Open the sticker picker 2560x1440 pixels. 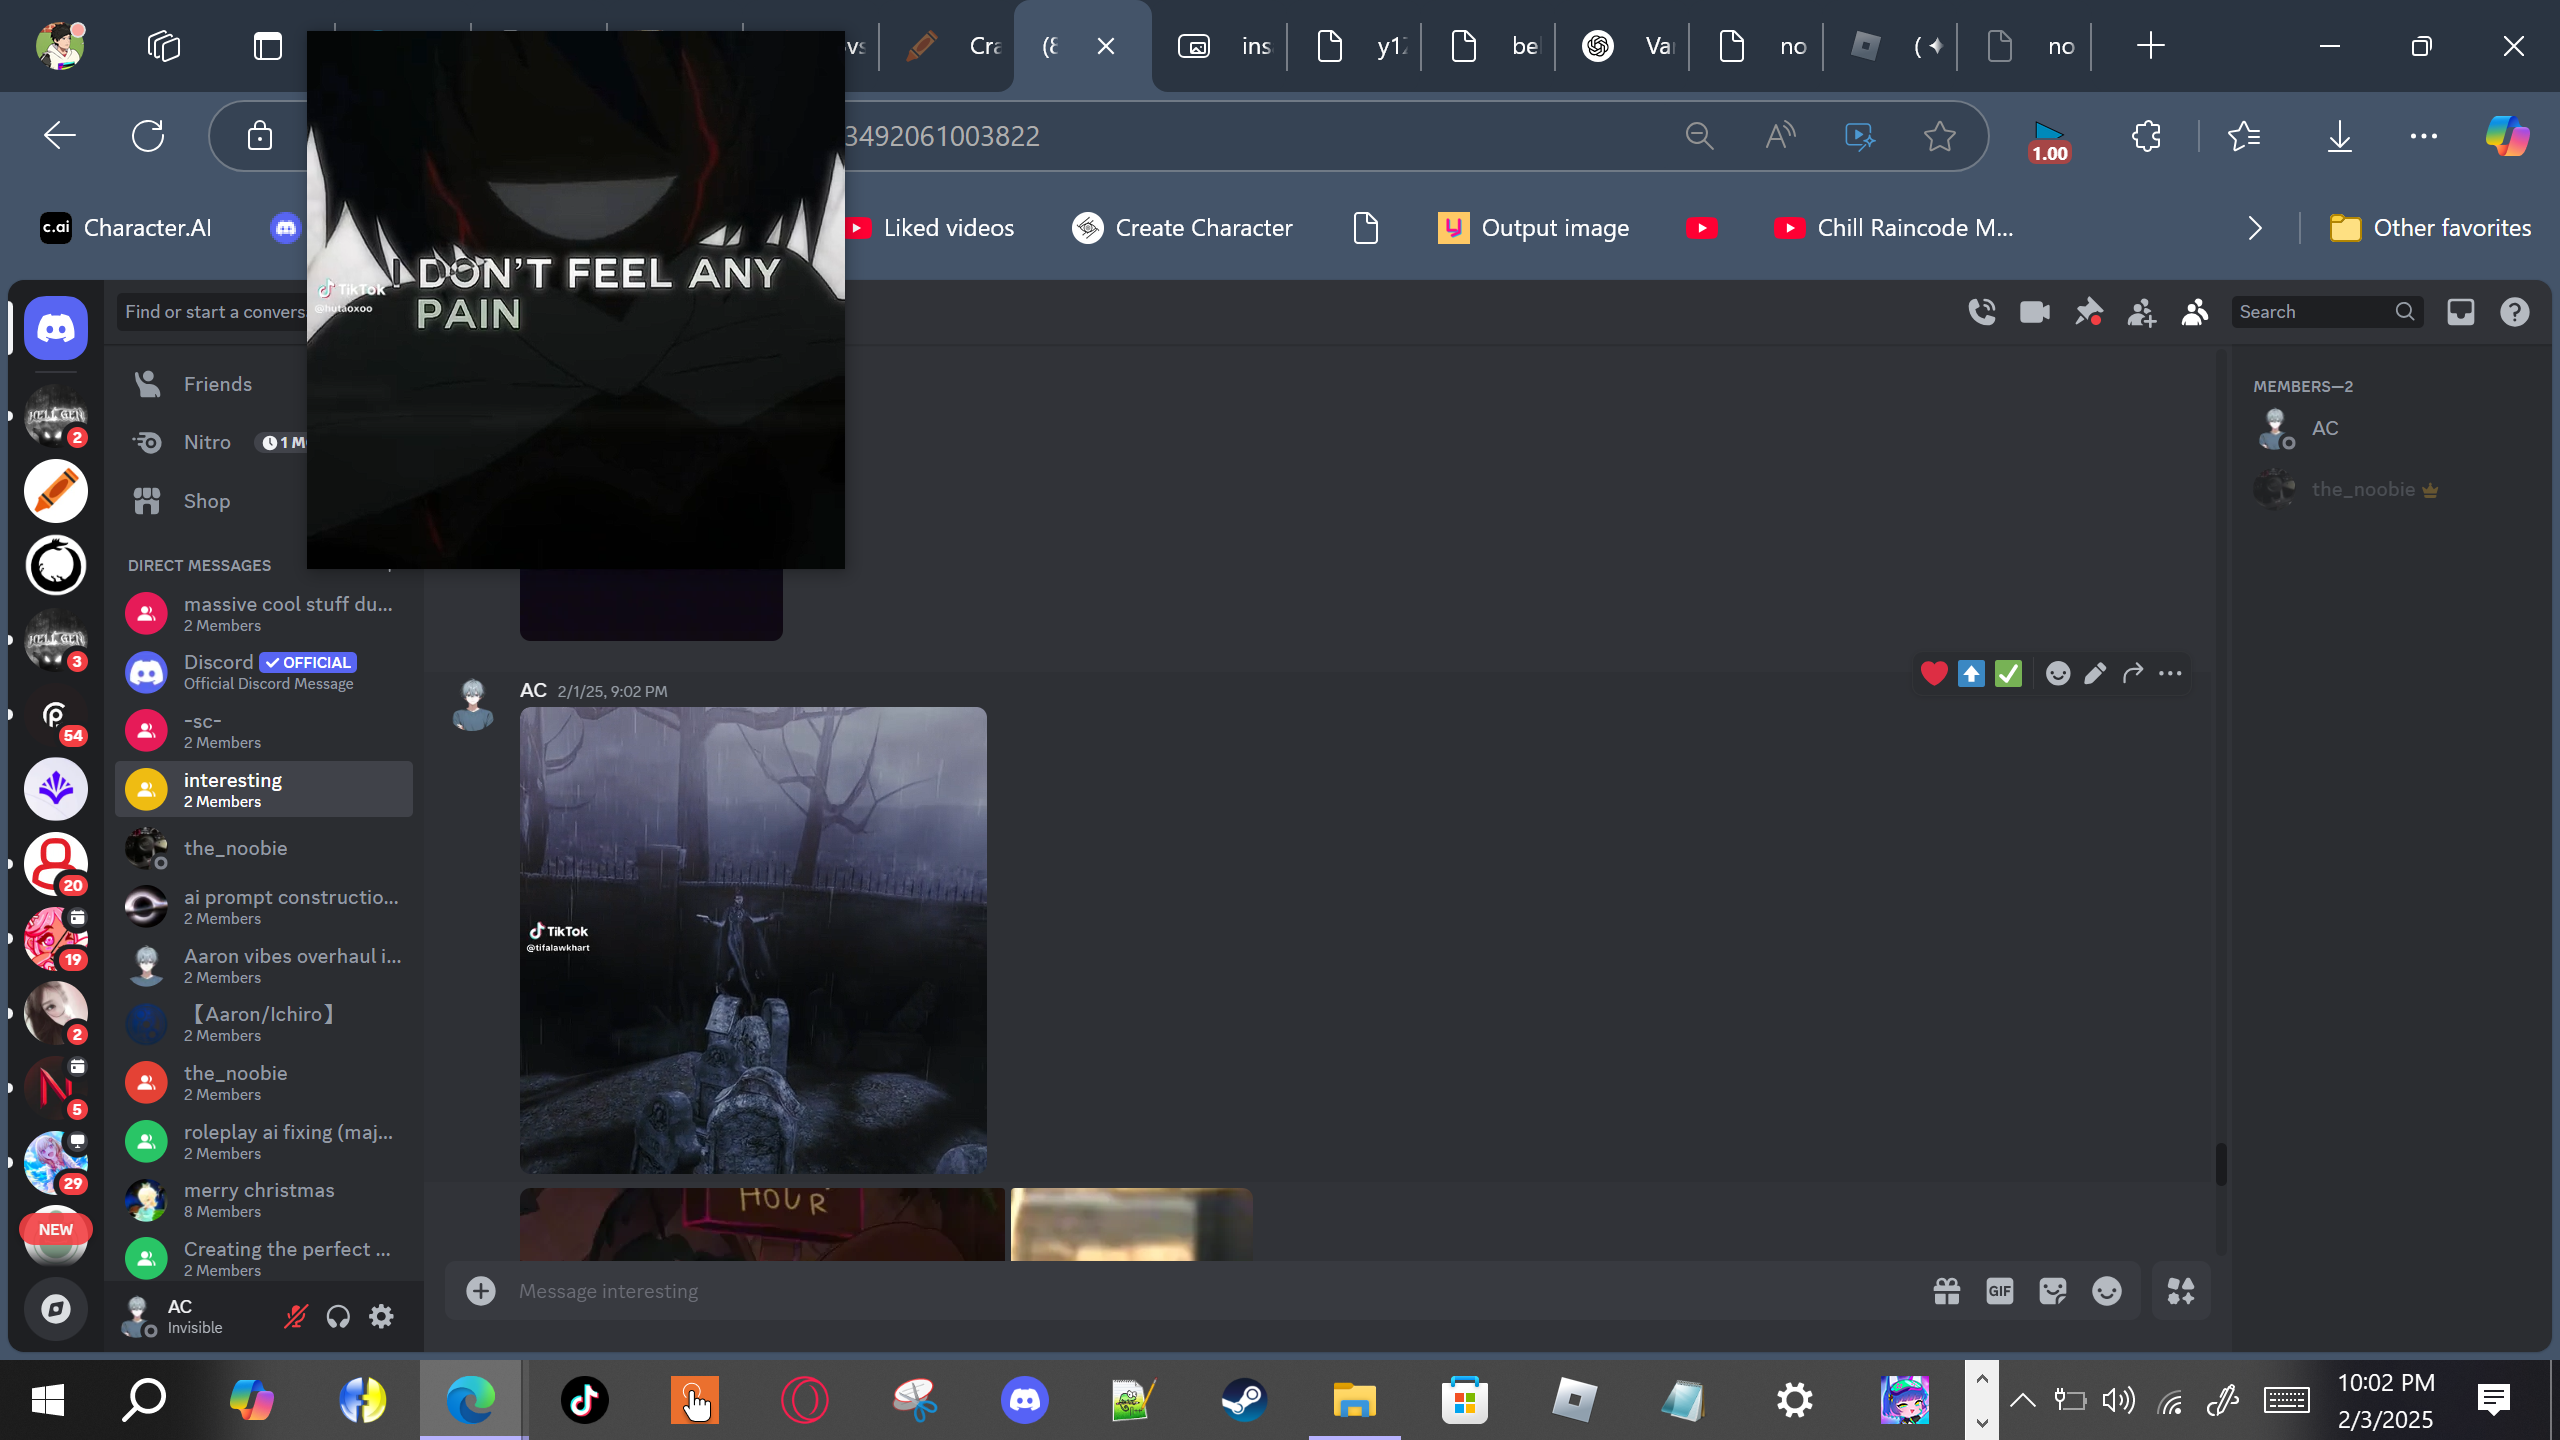[2053, 1291]
